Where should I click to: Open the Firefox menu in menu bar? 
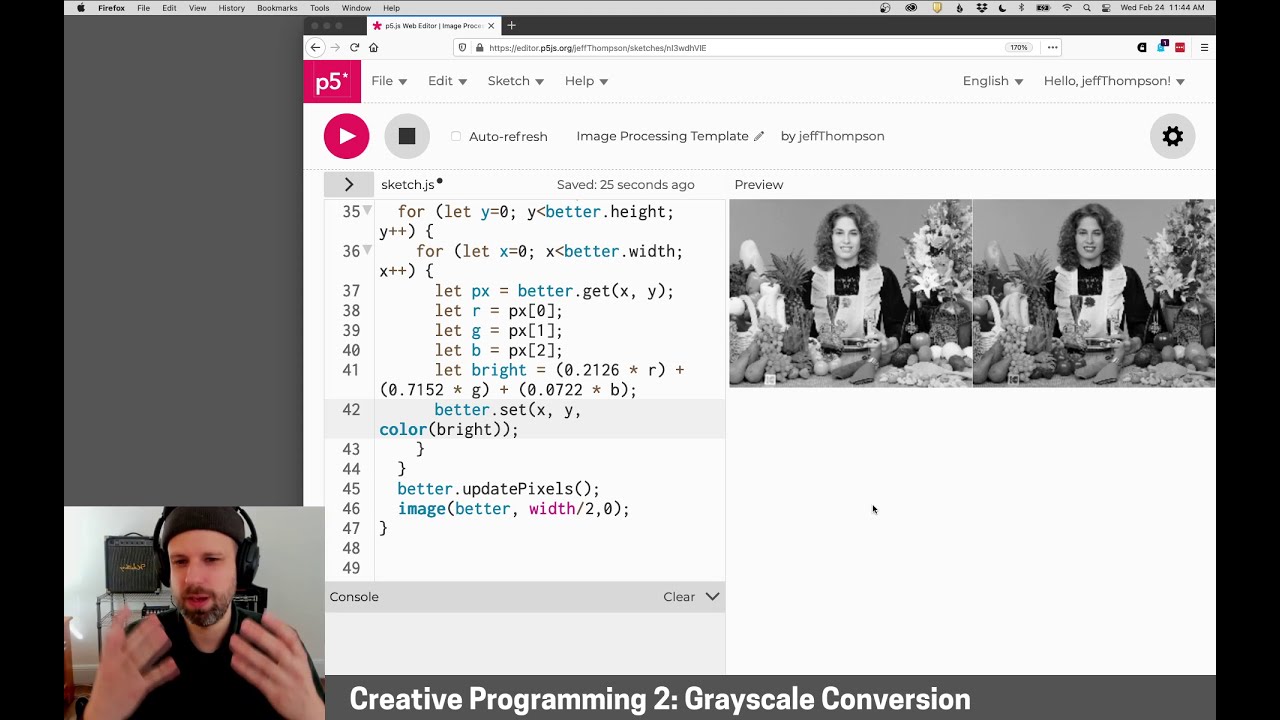click(111, 7)
